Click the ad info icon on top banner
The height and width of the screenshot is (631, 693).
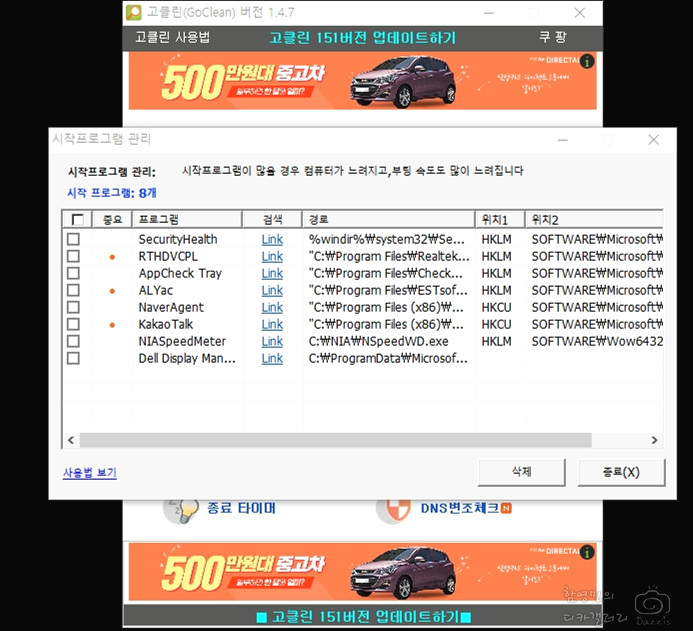[x=587, y=62]
